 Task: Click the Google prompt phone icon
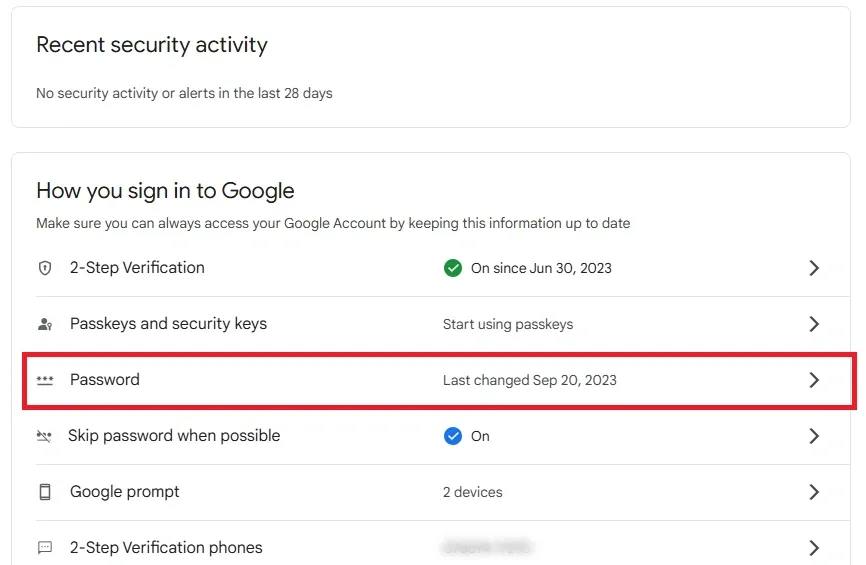point(44,492)
